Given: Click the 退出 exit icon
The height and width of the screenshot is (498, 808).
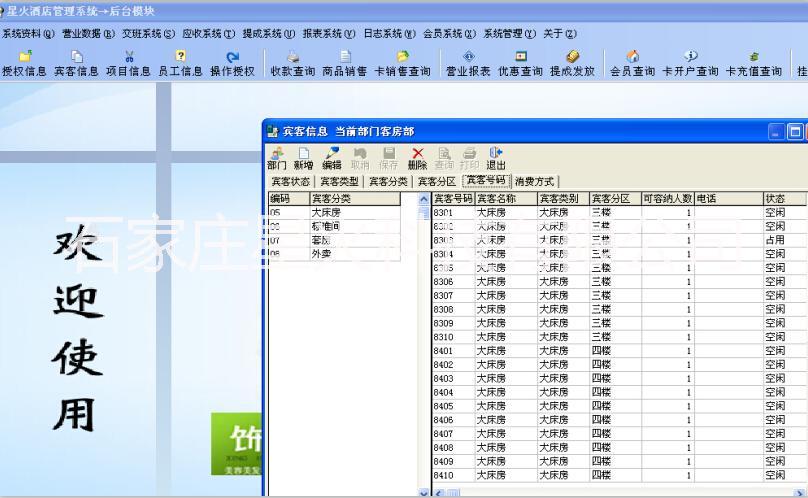Looking at the screenshot, I should pyautogui.click(x=496, y=159).
